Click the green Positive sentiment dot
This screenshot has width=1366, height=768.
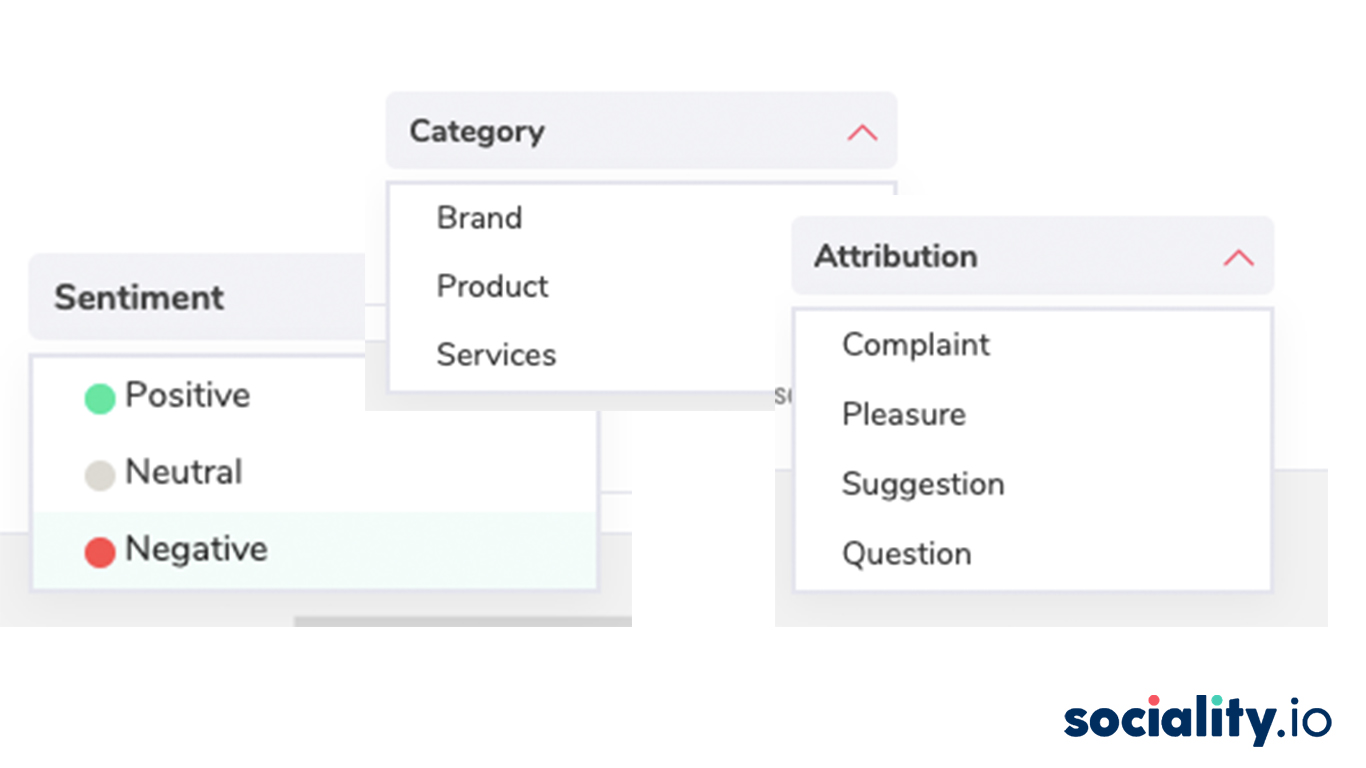pyautogui.click(x=100, y=398)
